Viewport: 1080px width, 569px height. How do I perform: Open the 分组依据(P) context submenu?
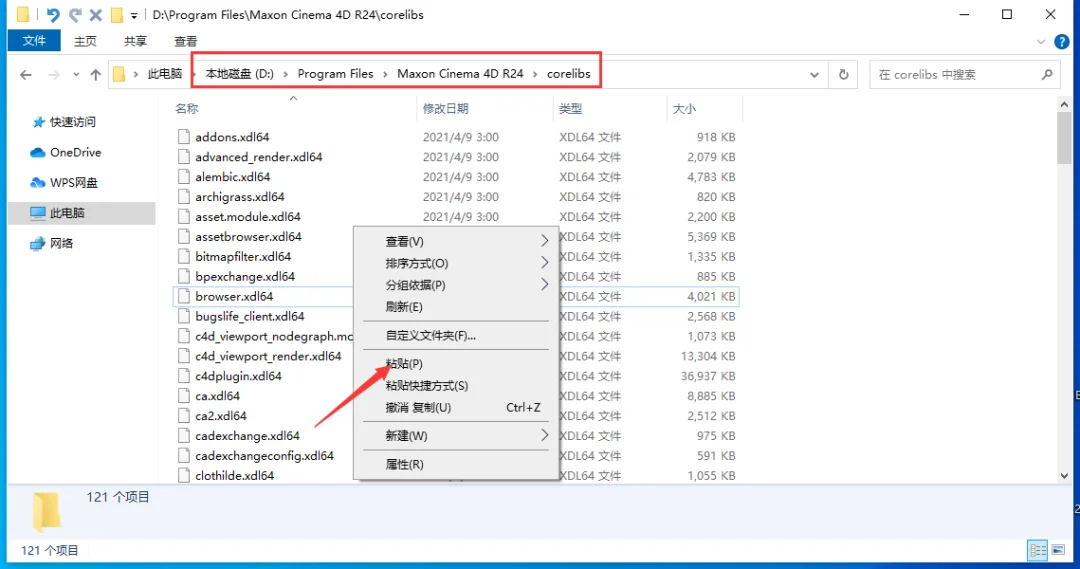pyautogui.click(x=456, y=285)
